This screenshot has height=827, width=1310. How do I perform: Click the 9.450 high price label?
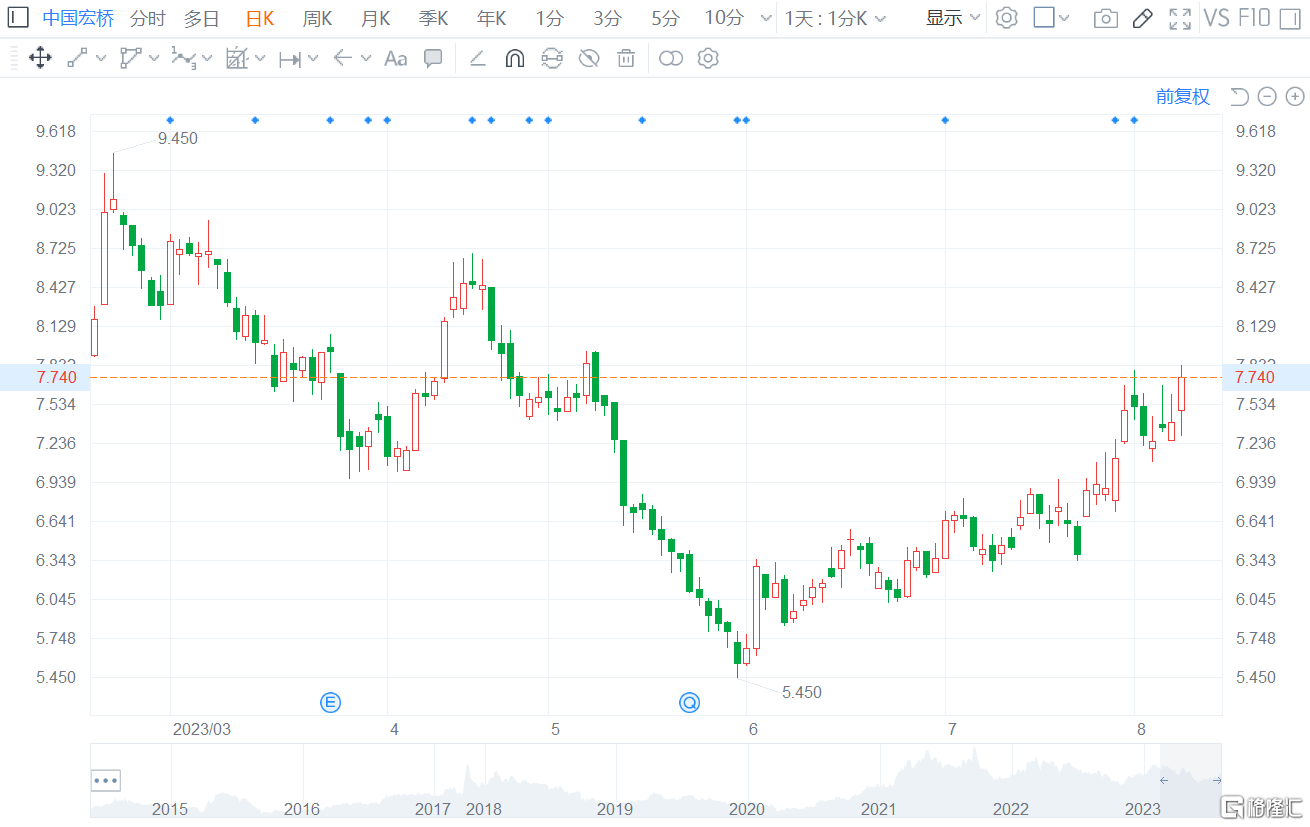(178, 139)
